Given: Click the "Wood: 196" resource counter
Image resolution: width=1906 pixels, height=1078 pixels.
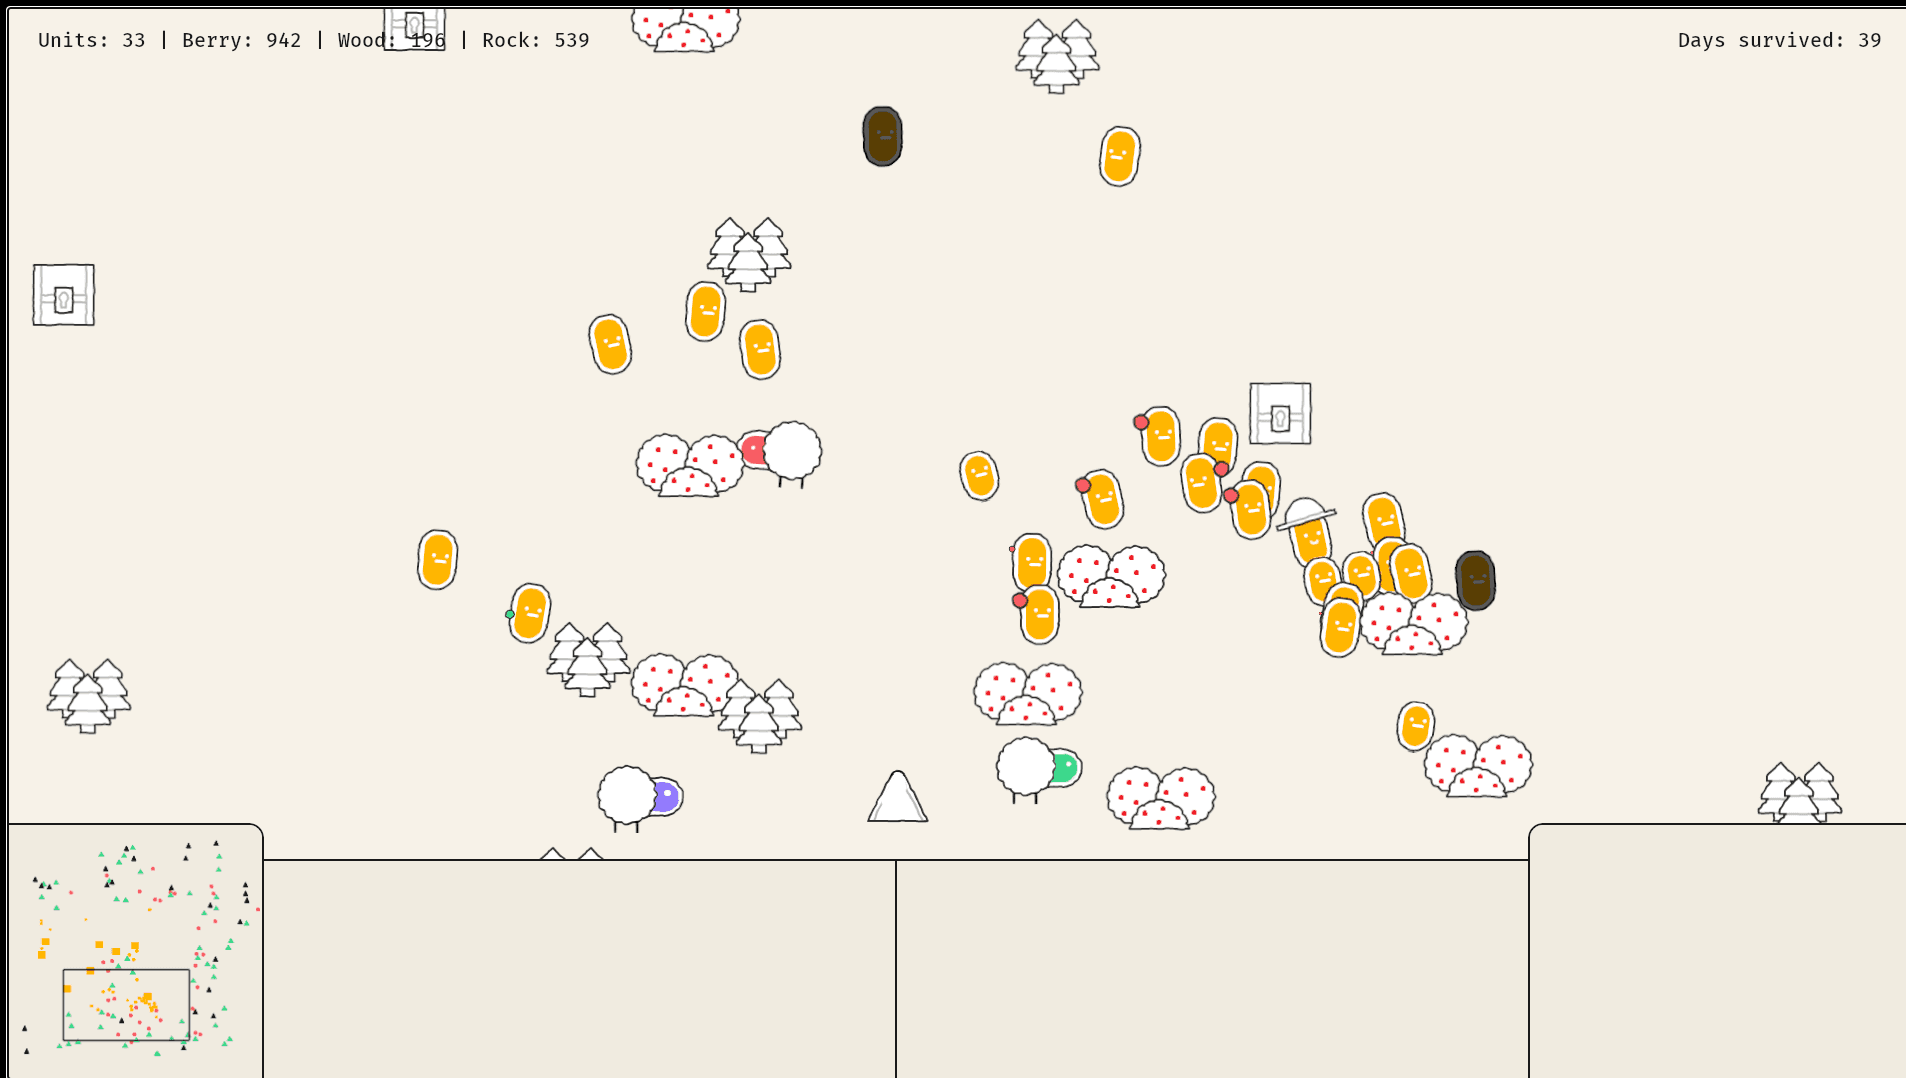Looking at the screenshot, I should [391, 40].
